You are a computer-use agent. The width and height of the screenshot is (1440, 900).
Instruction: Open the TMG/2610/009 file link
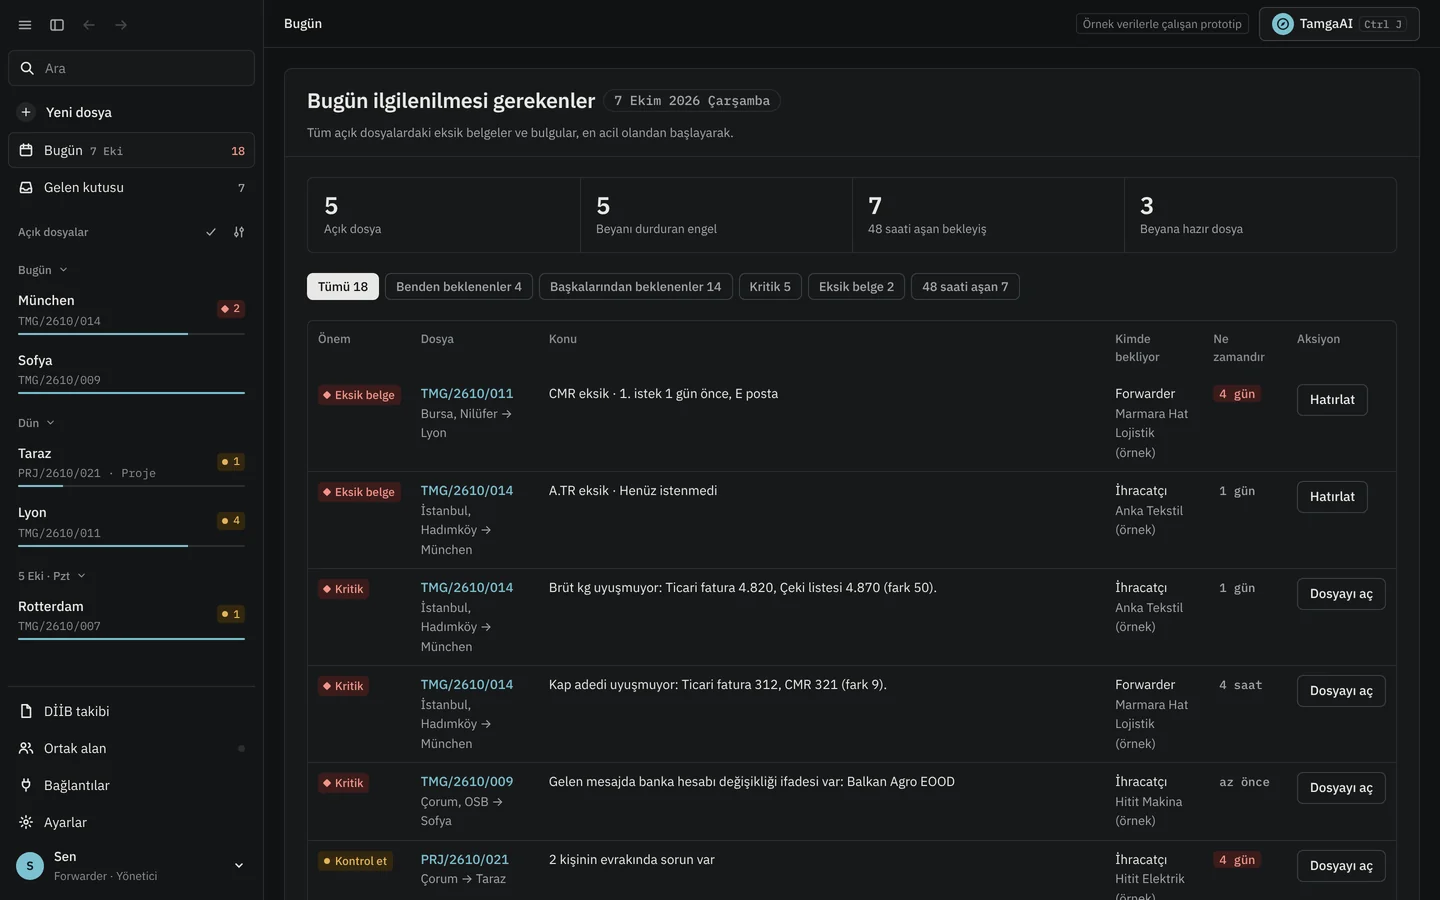point(467,782)
